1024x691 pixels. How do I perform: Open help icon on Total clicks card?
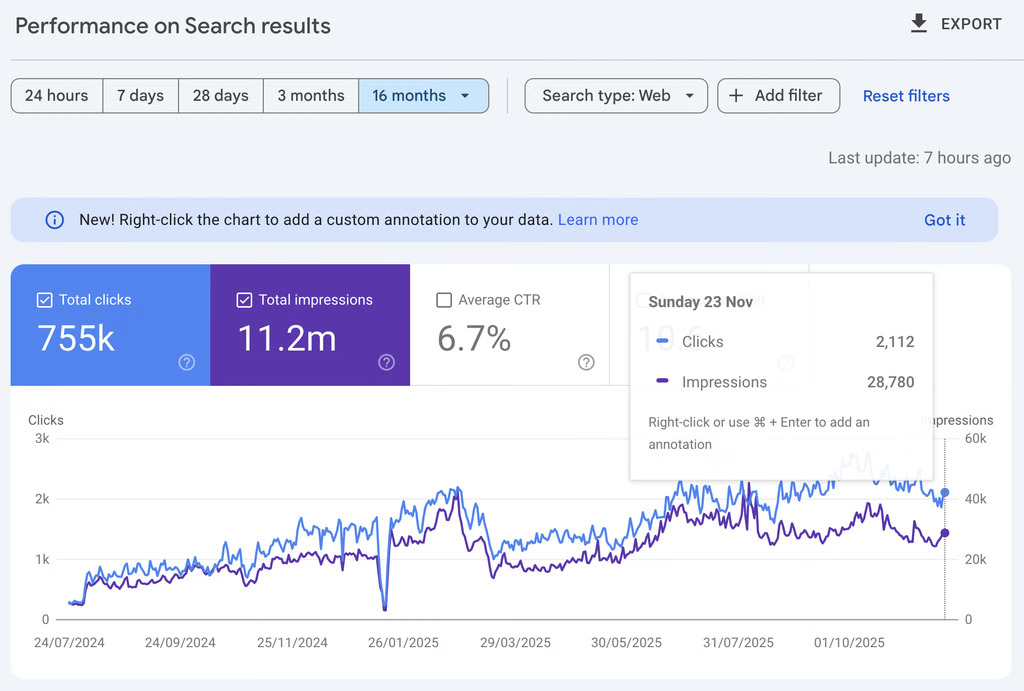tap(186, 362)
